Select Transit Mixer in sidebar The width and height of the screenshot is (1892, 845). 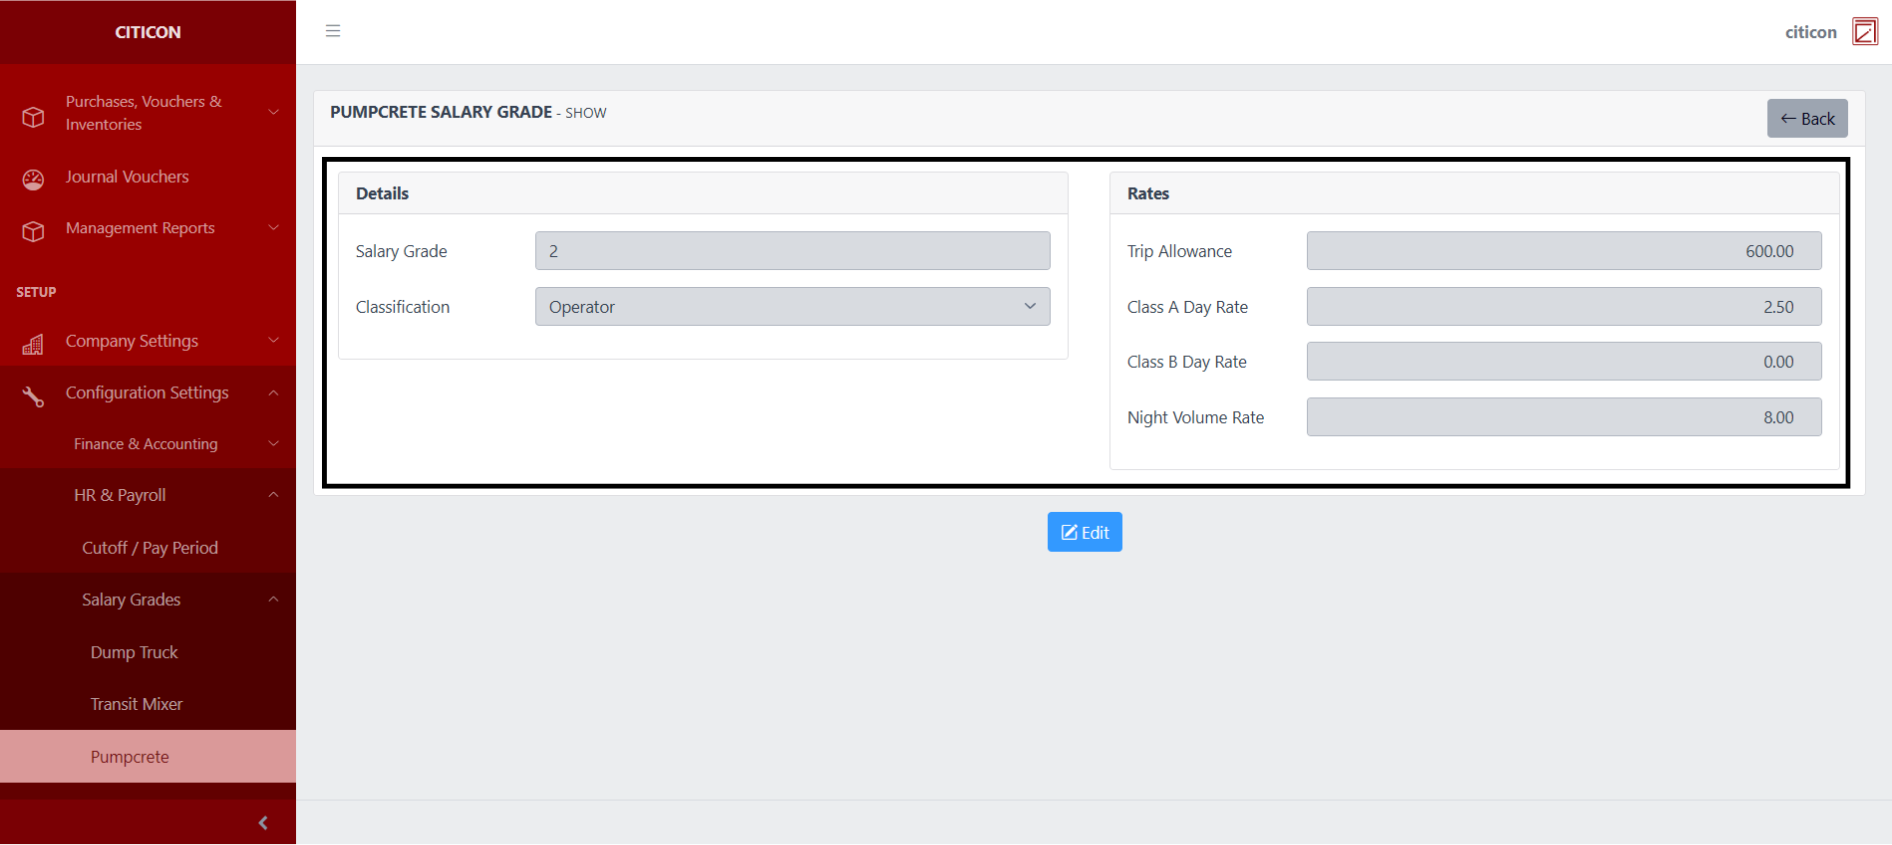pos(136,704)
